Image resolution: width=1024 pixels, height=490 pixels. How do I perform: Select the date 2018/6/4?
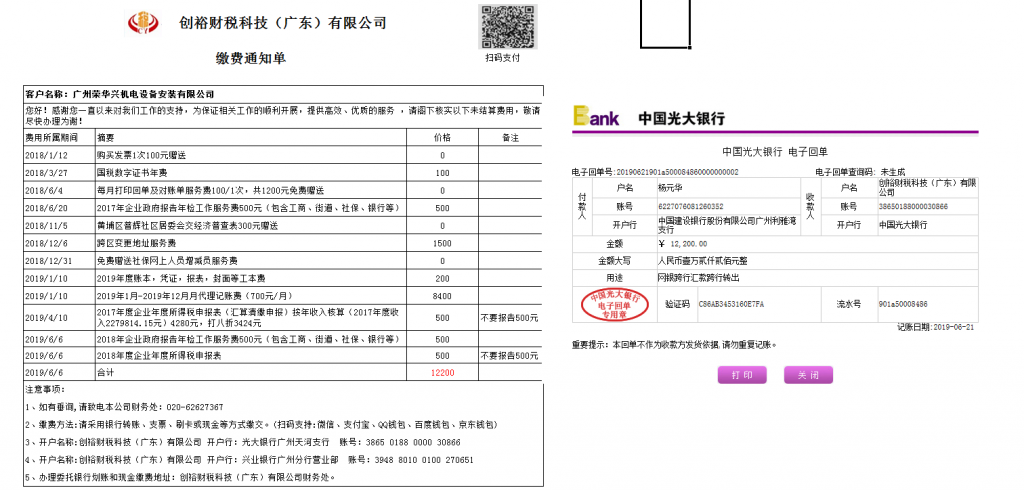coord(44,191)
